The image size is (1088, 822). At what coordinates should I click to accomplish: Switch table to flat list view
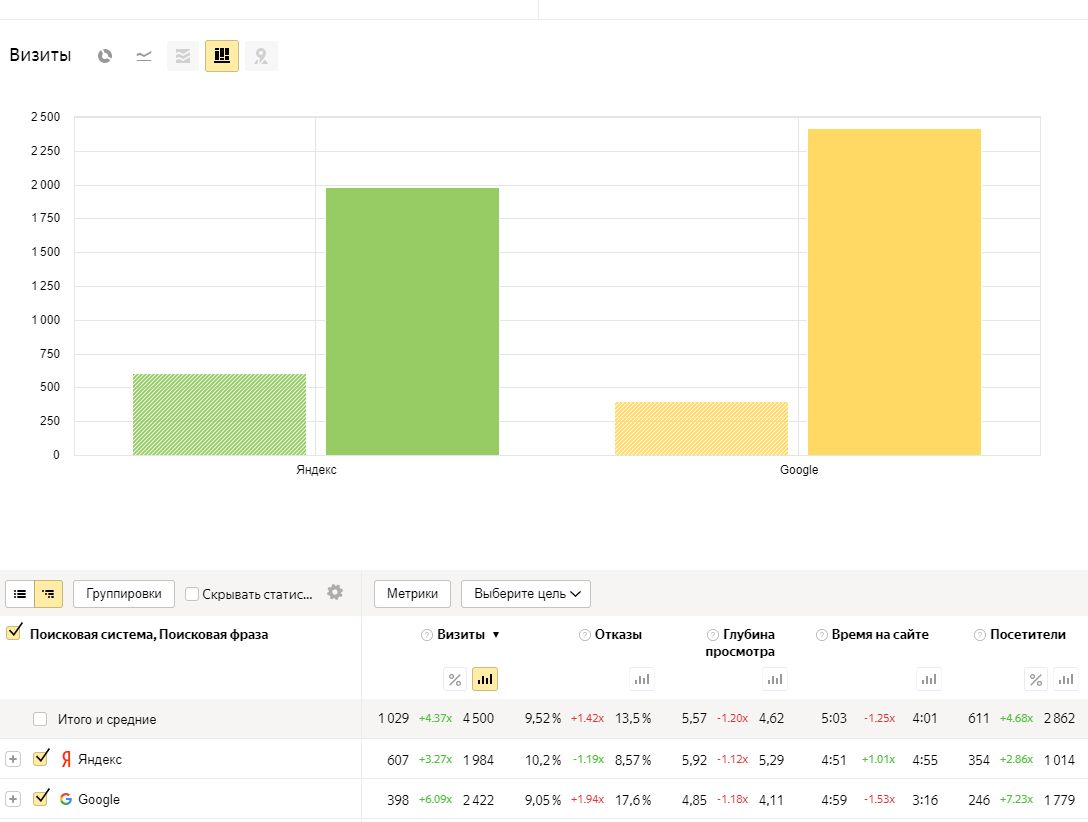coord(20,594)
